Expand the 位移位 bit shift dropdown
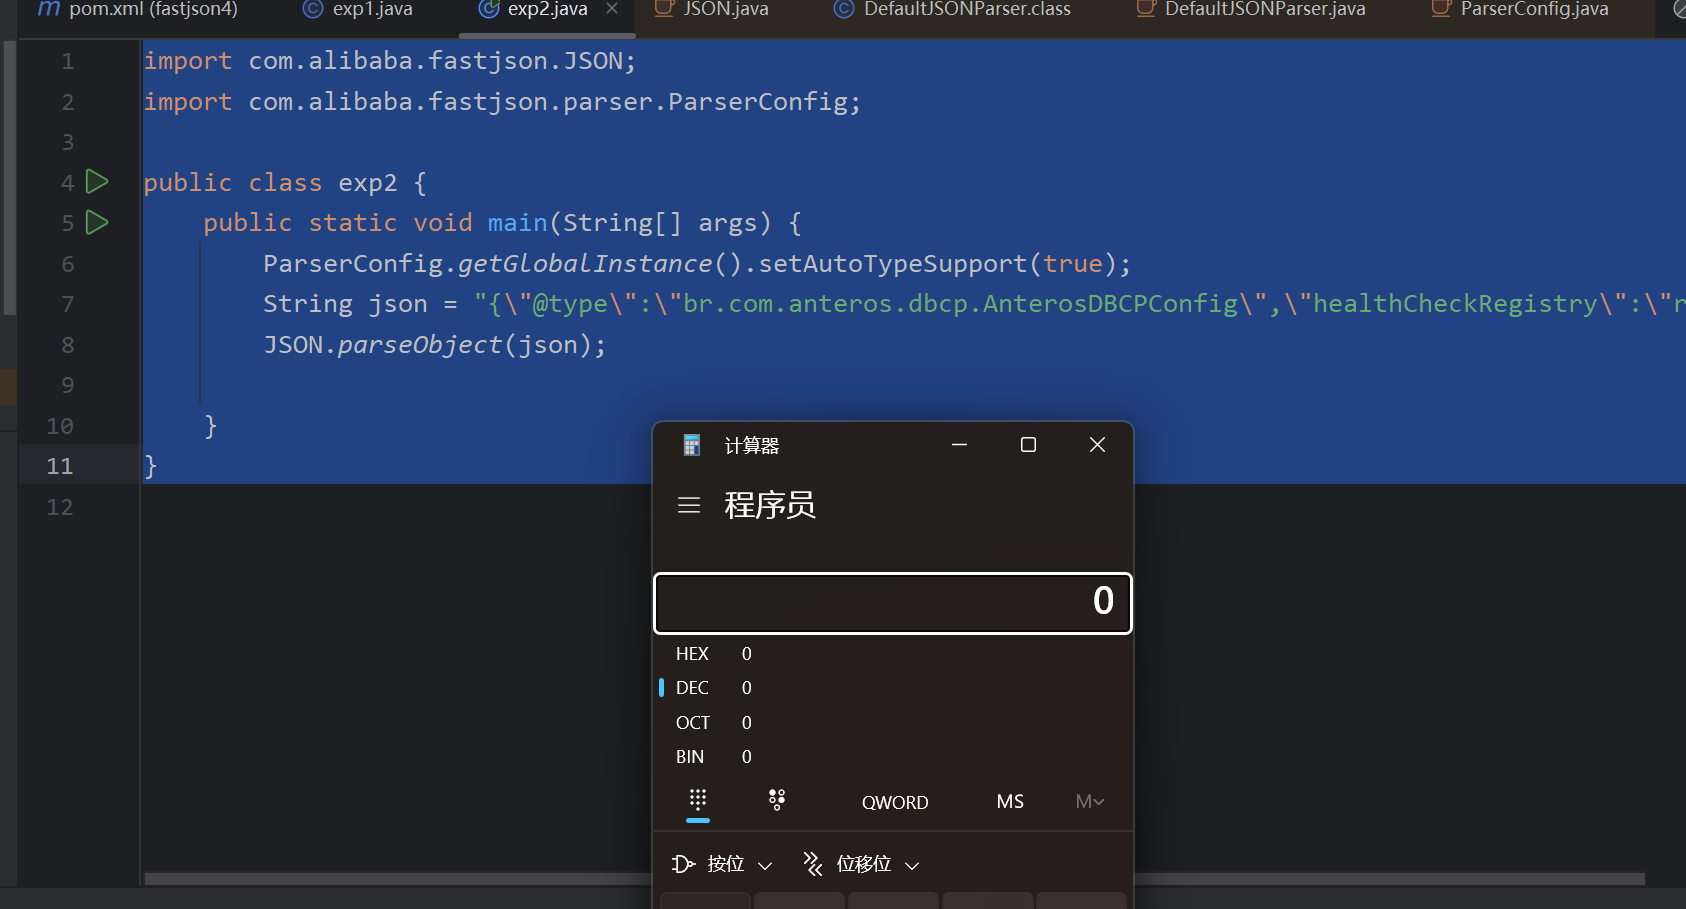The image size is (1686, 909). (862, 864)
